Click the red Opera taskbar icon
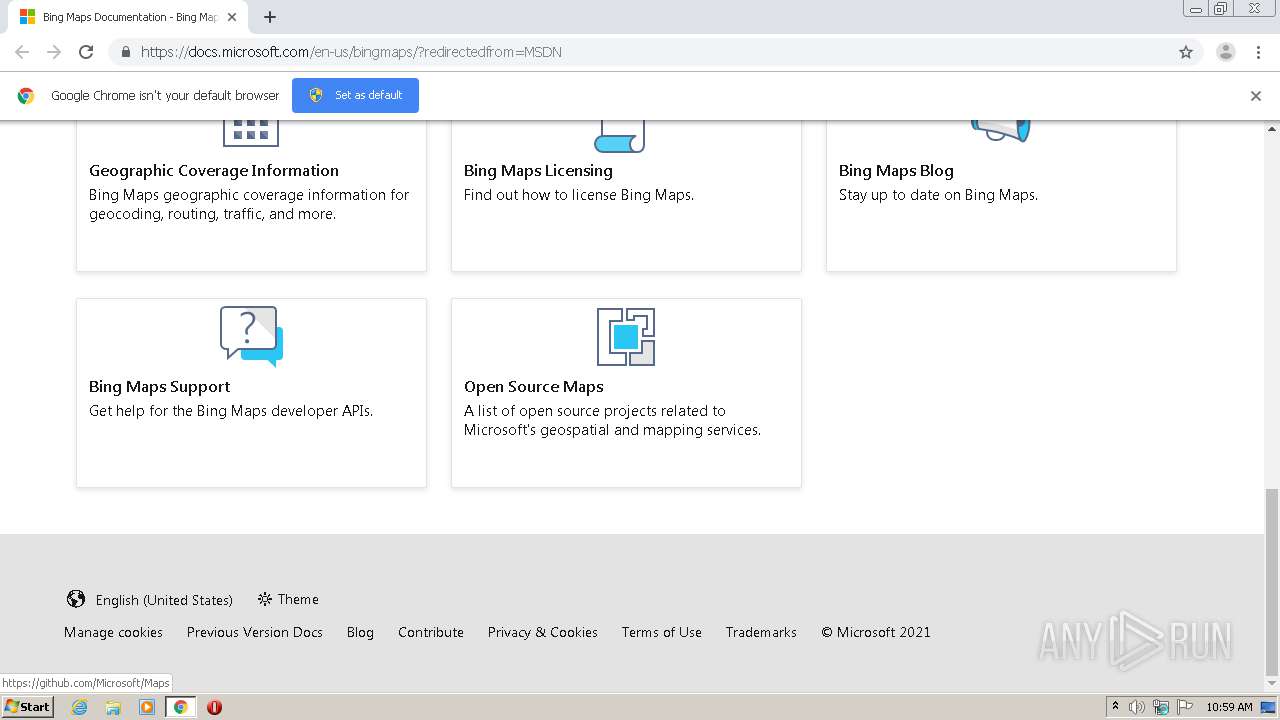Image resolution: width=1280 pixels, height=720 pixels. tap(214, 707)
